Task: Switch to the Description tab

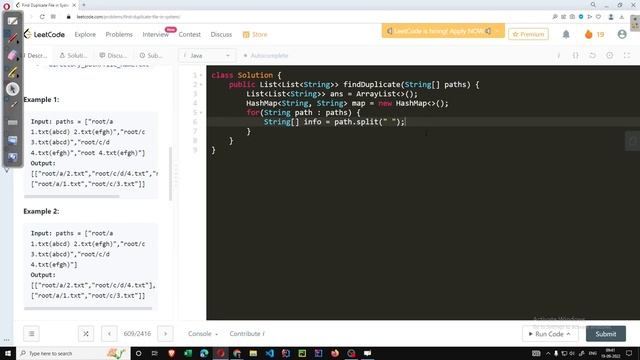Action: tap(36, 56)
